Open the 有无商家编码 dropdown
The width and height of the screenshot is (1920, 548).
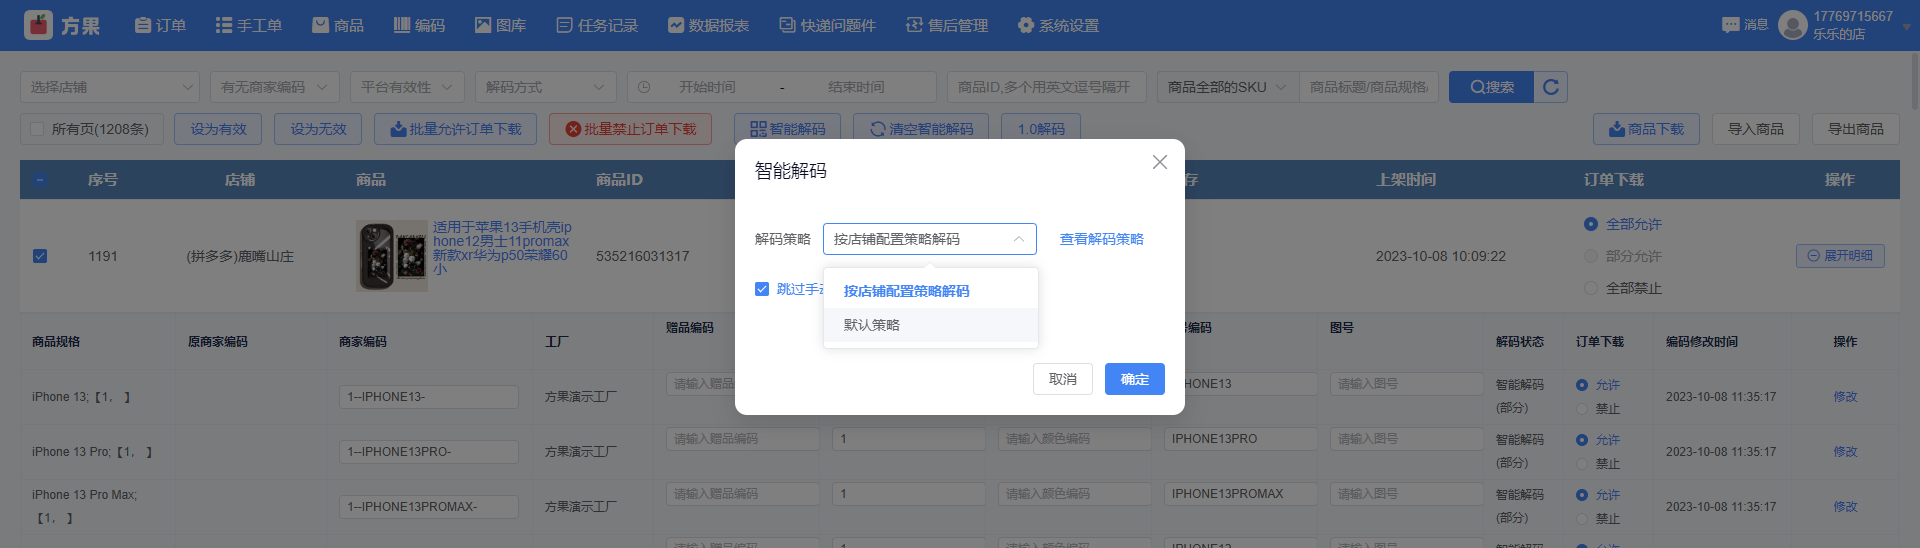[275, 87]
